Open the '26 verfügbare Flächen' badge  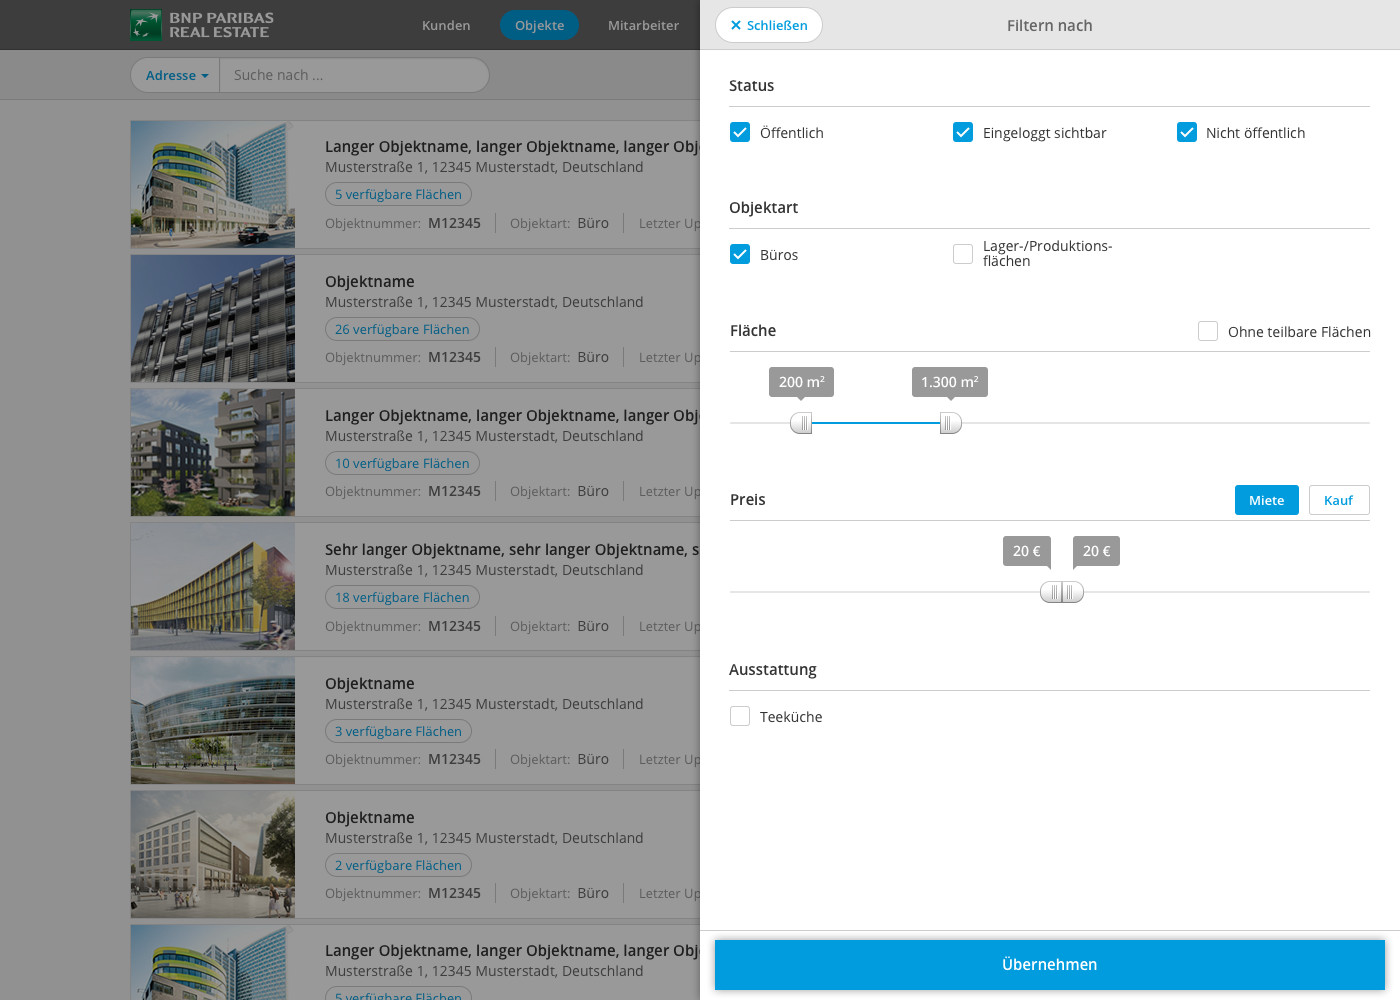coord(402,329)
